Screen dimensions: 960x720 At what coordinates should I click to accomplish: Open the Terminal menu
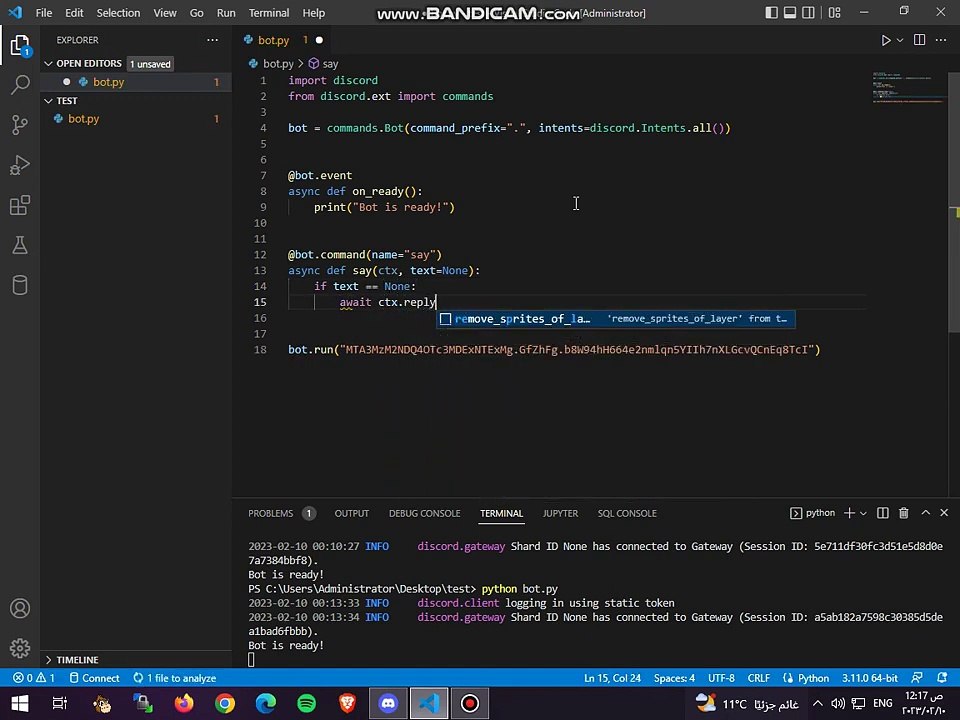click(x=269, y=13)
